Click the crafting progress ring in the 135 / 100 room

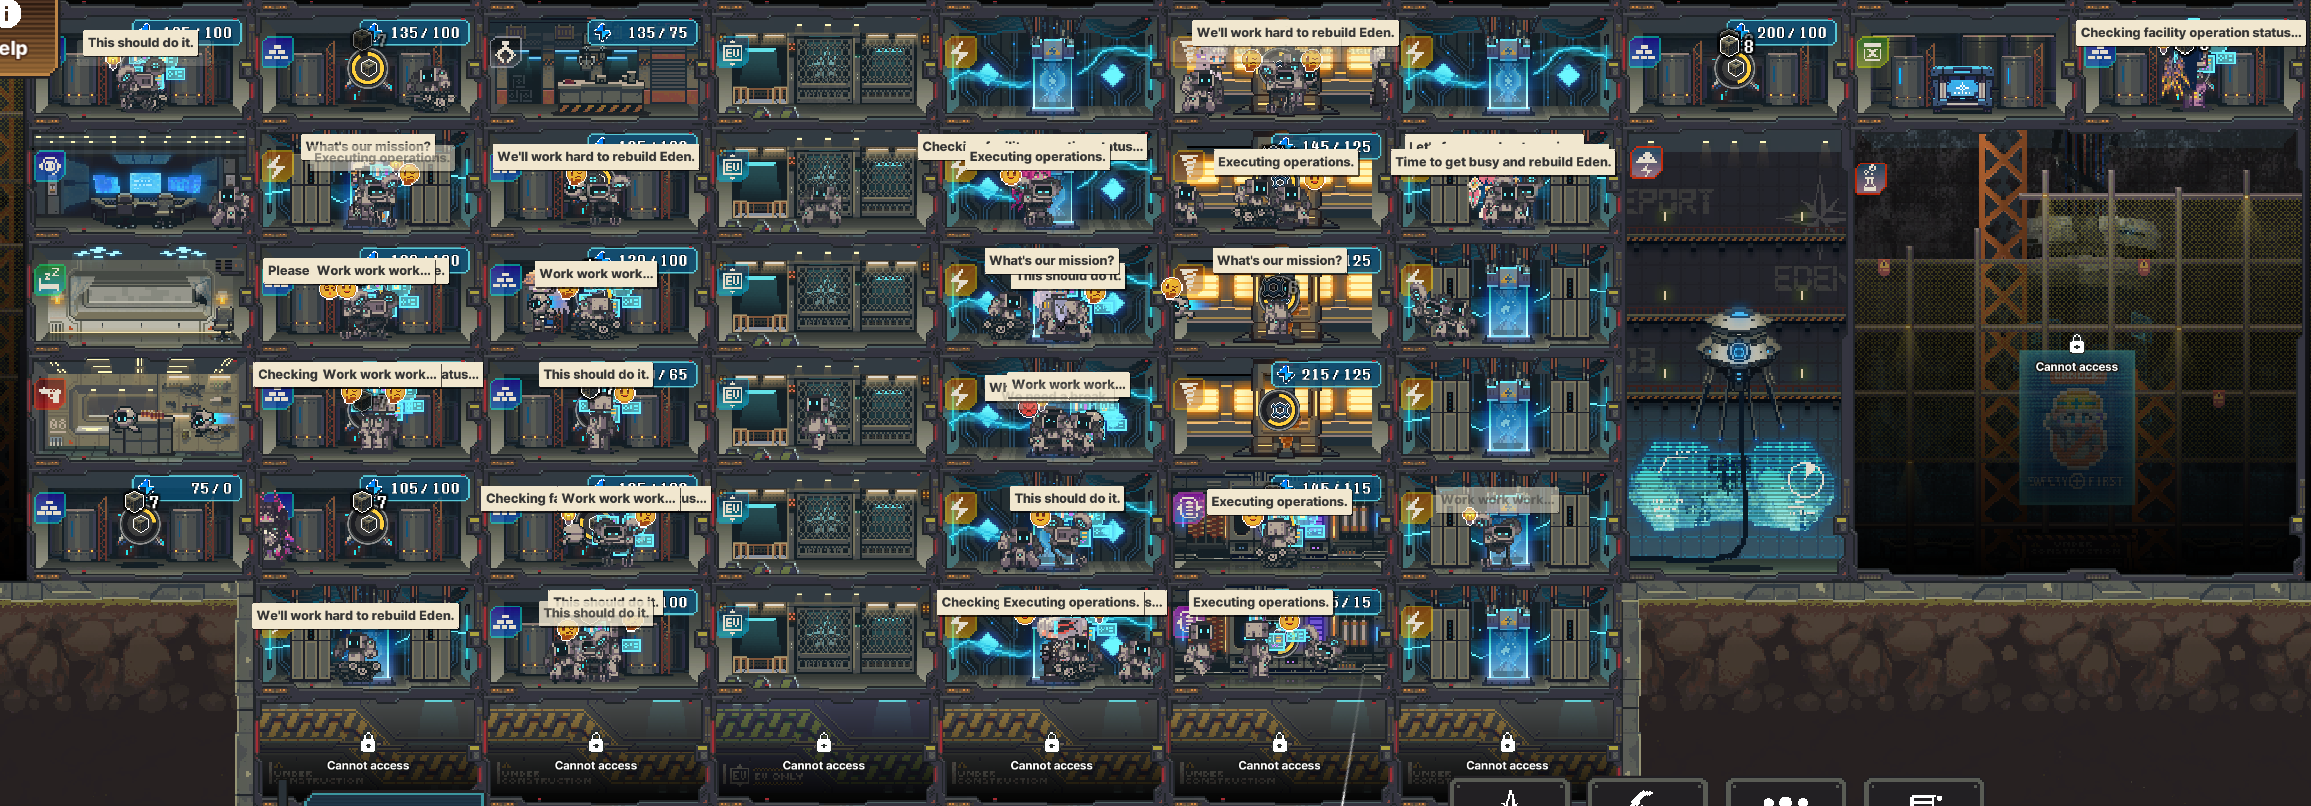(x=369, y=69)
